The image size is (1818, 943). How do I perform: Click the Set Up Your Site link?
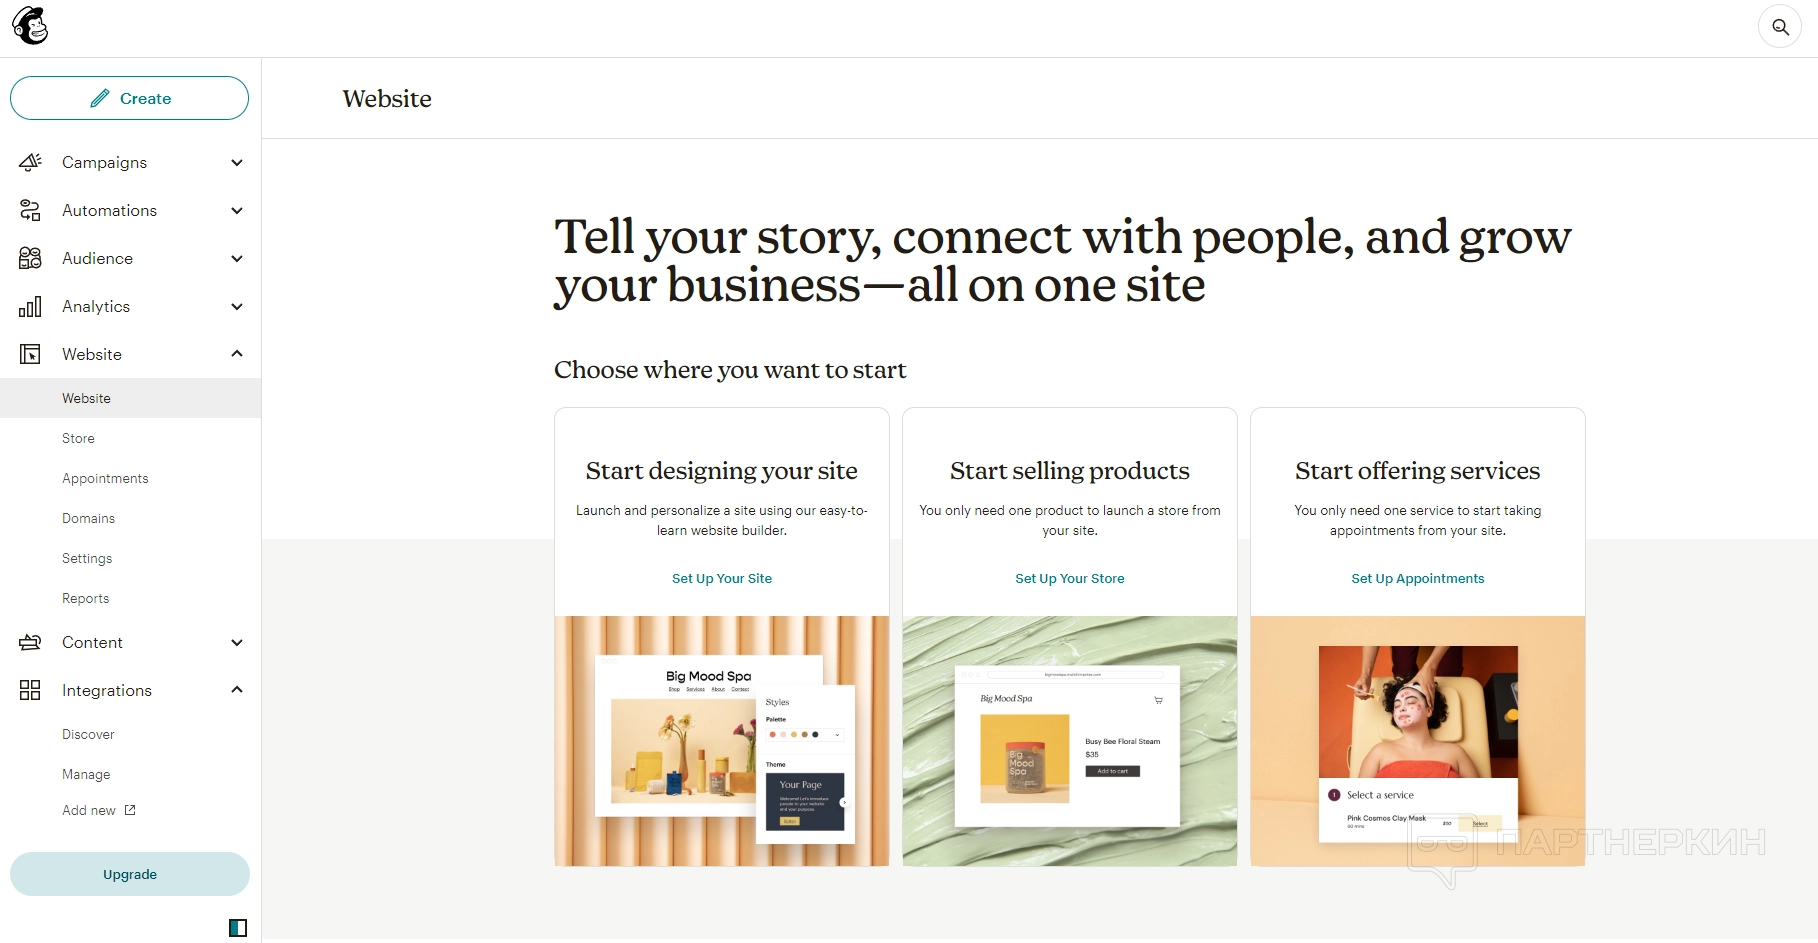(722, 578)
